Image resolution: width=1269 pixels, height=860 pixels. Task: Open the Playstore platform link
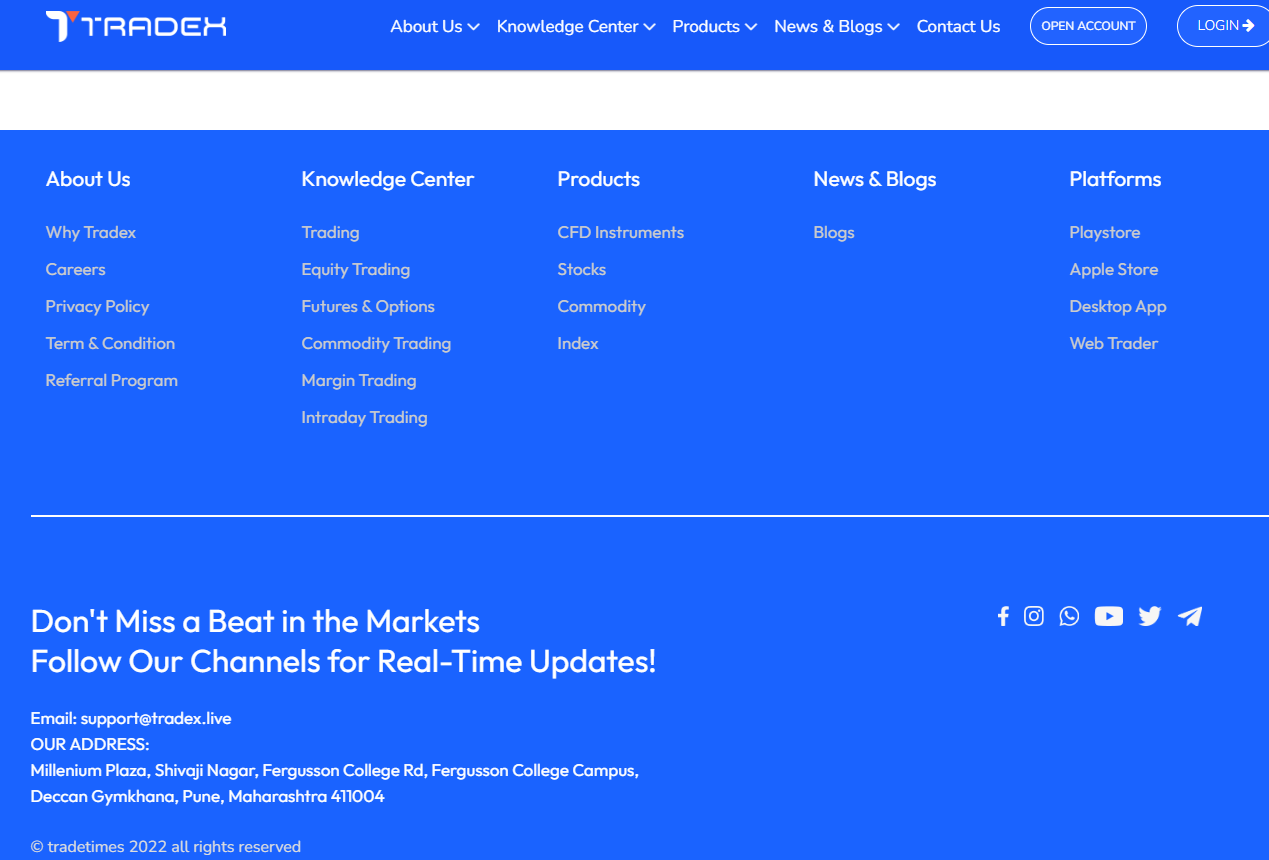[x=1105, y=232]
